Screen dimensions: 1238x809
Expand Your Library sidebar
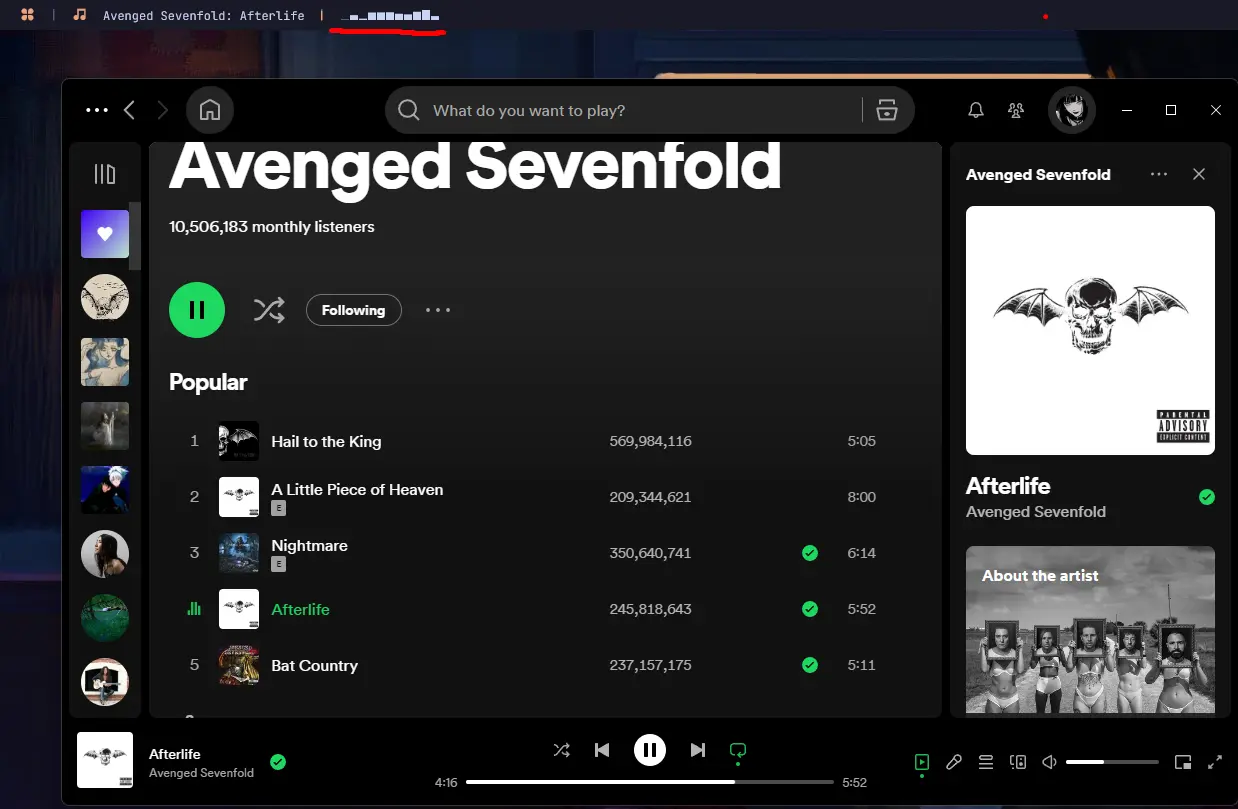(105, 174)
